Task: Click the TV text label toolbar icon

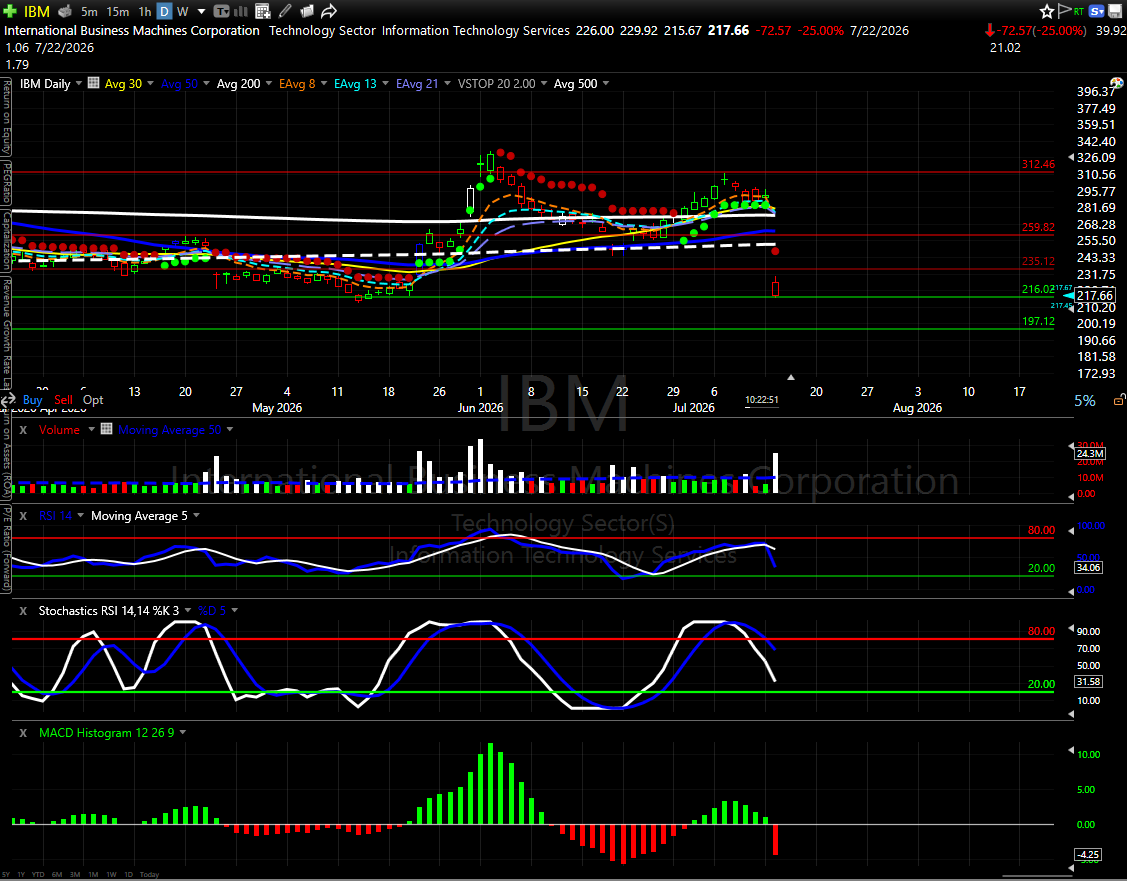Action: (x=222, y=11)
